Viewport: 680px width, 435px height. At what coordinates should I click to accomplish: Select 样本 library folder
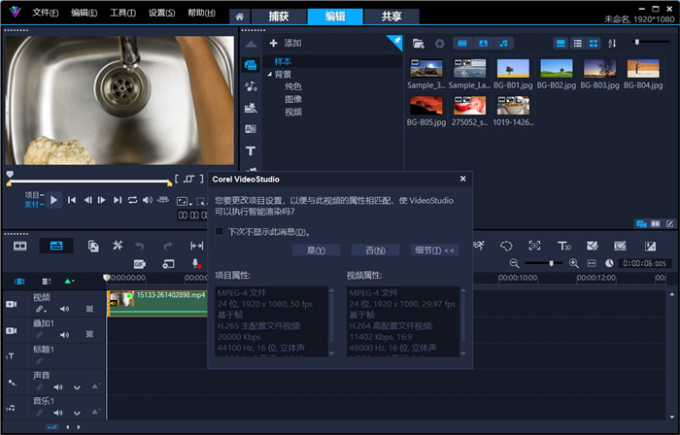pyautogui.click(x=283, y=62)
